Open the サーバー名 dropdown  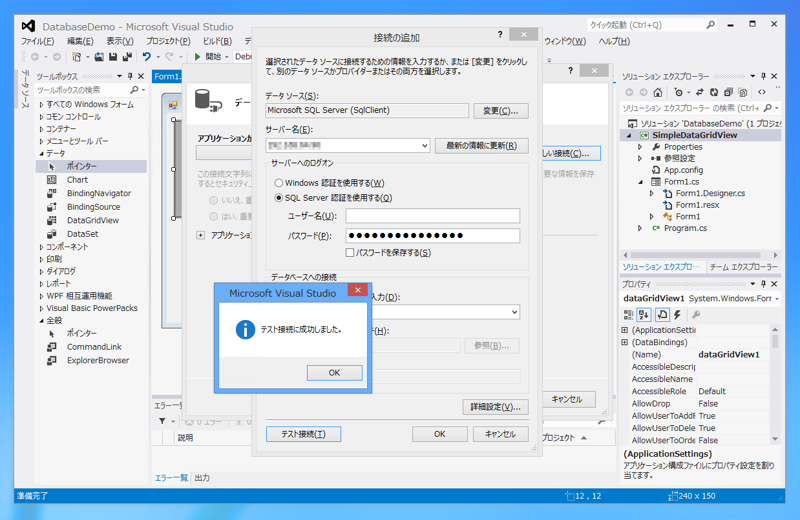tap(424, 145)
